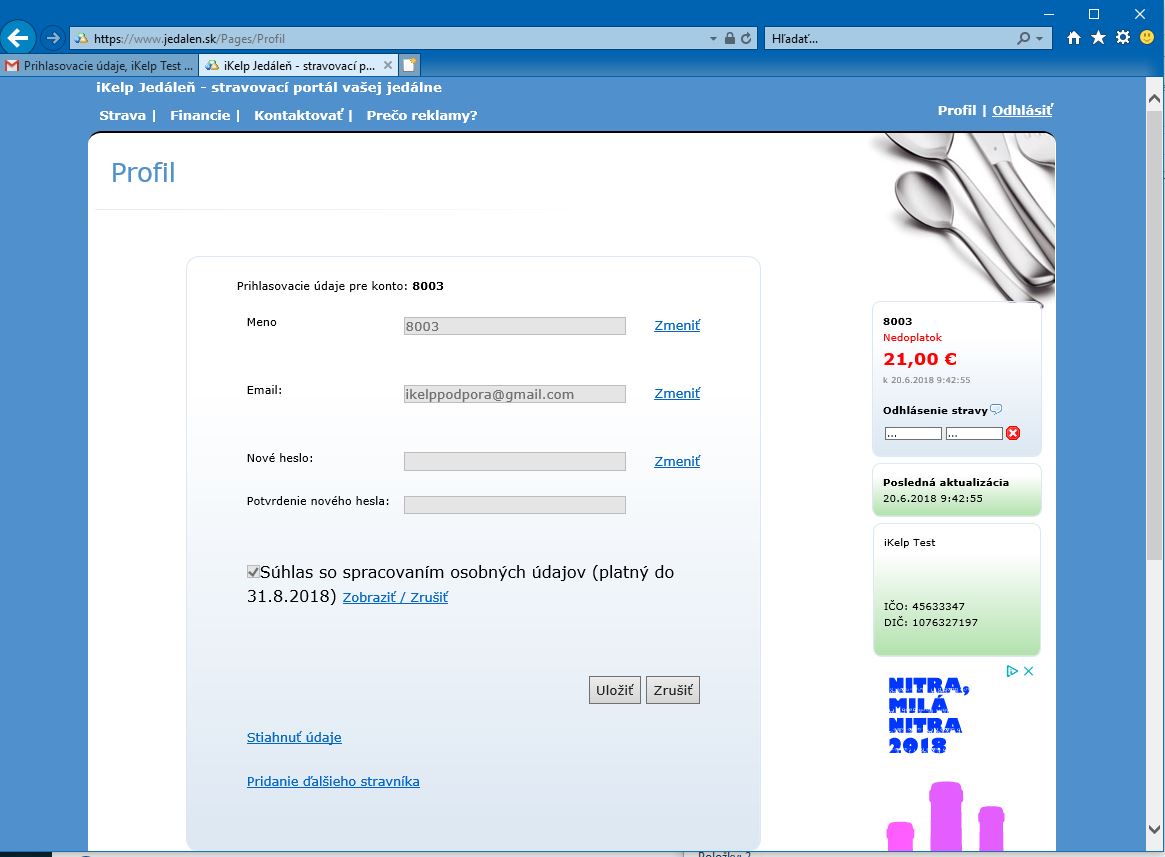Refresh the page with the reload icon
Screen dimensions: 1165x857
coord(746,39)
